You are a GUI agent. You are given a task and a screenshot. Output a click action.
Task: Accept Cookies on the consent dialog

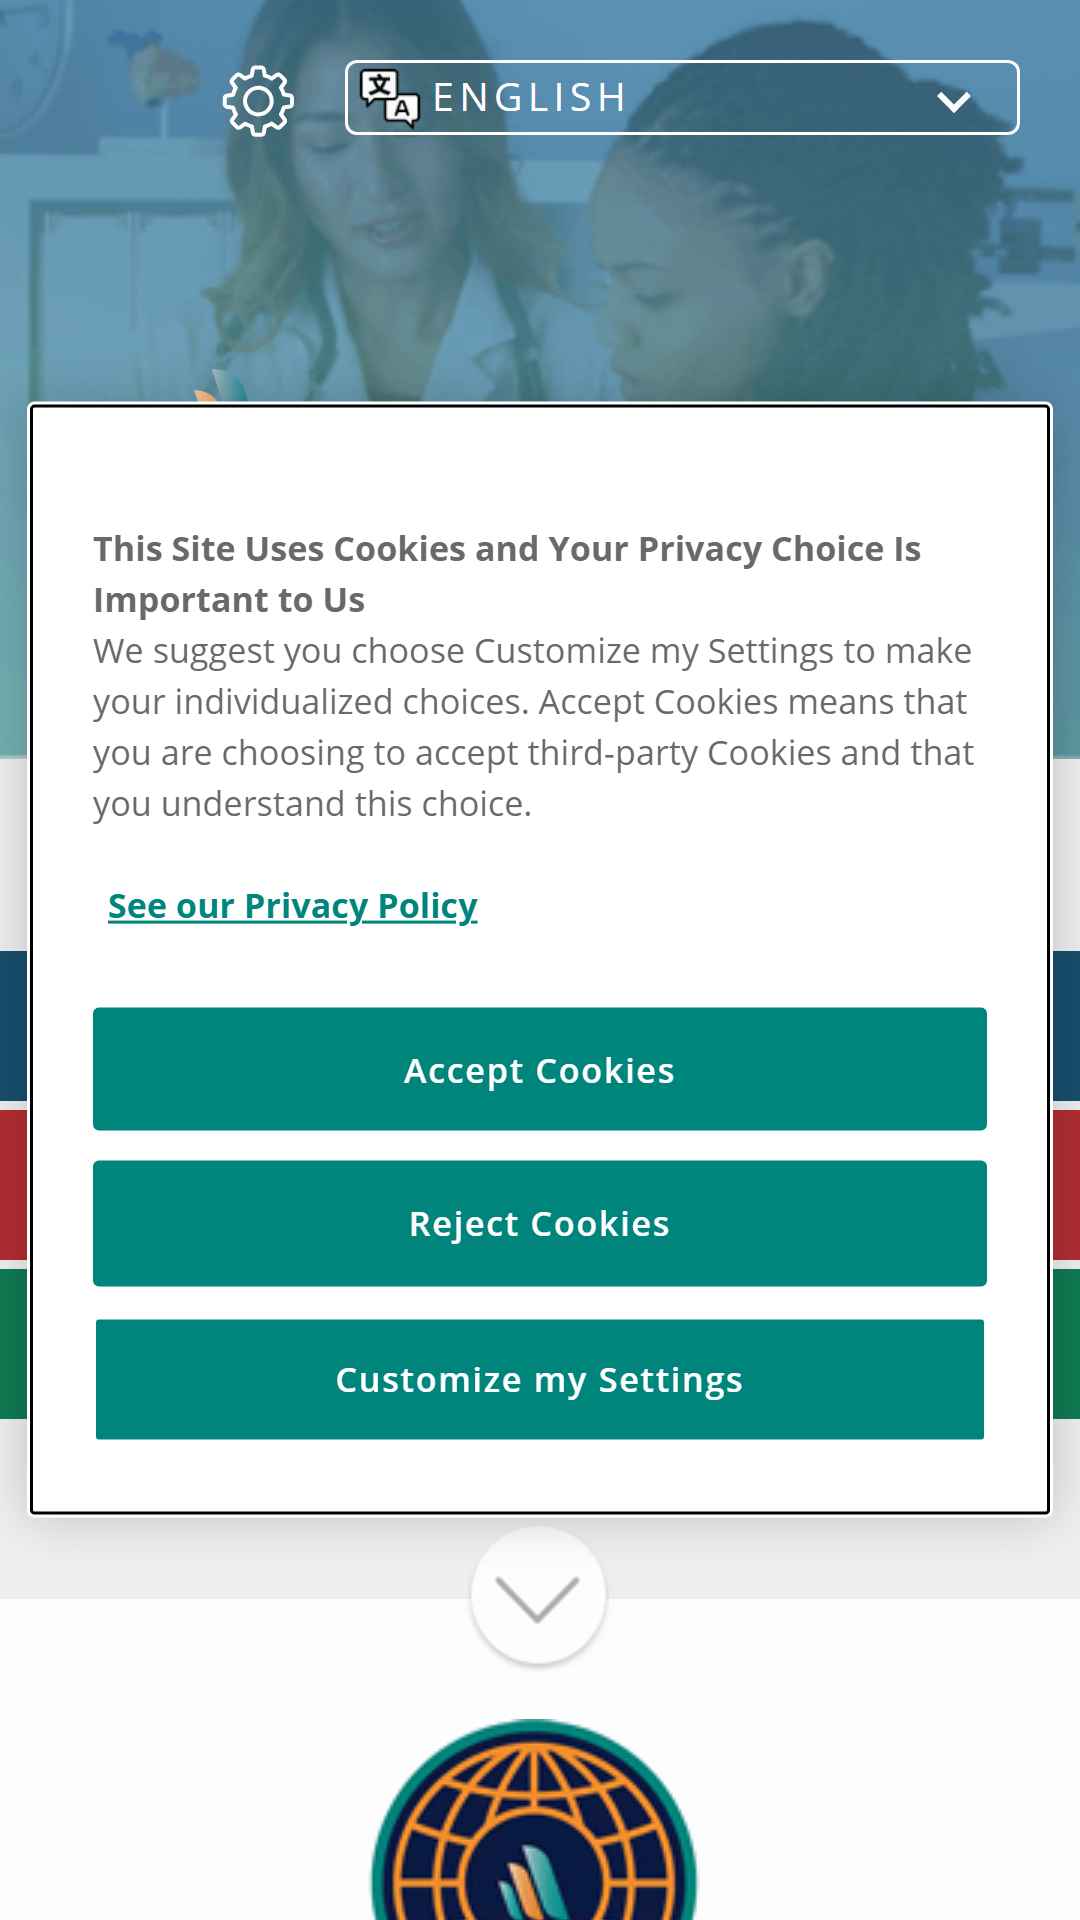coord(540,1069)
